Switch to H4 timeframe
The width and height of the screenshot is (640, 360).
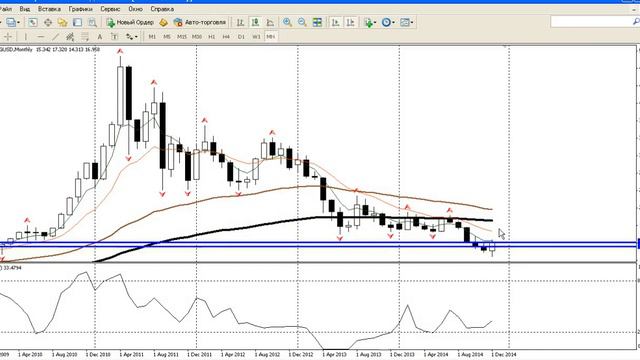(x=226, y=37)
